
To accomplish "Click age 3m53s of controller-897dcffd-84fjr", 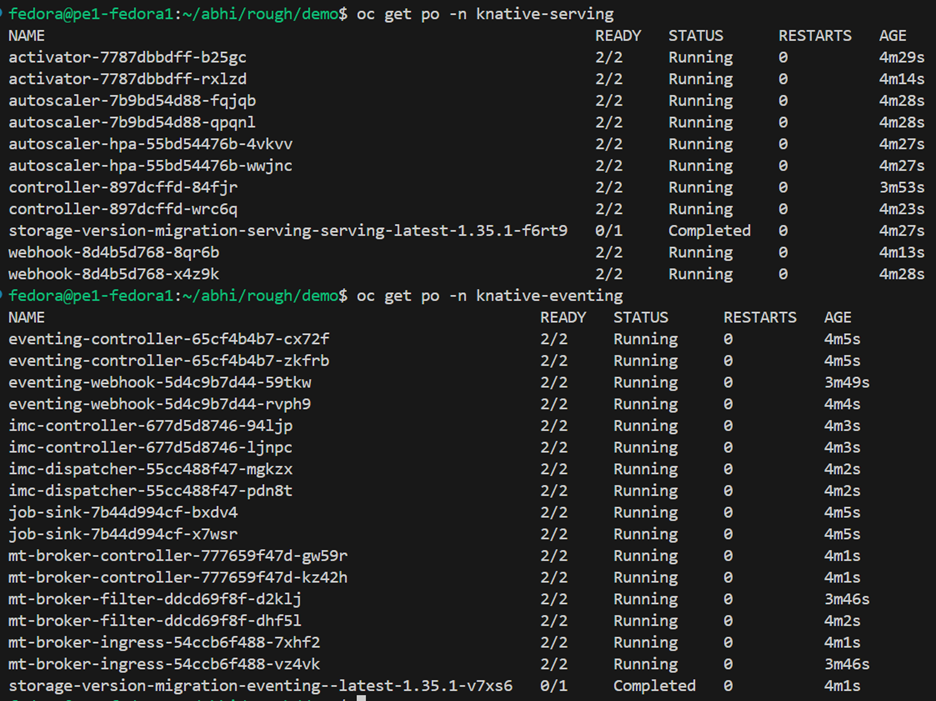I will (x=901, y=187).
